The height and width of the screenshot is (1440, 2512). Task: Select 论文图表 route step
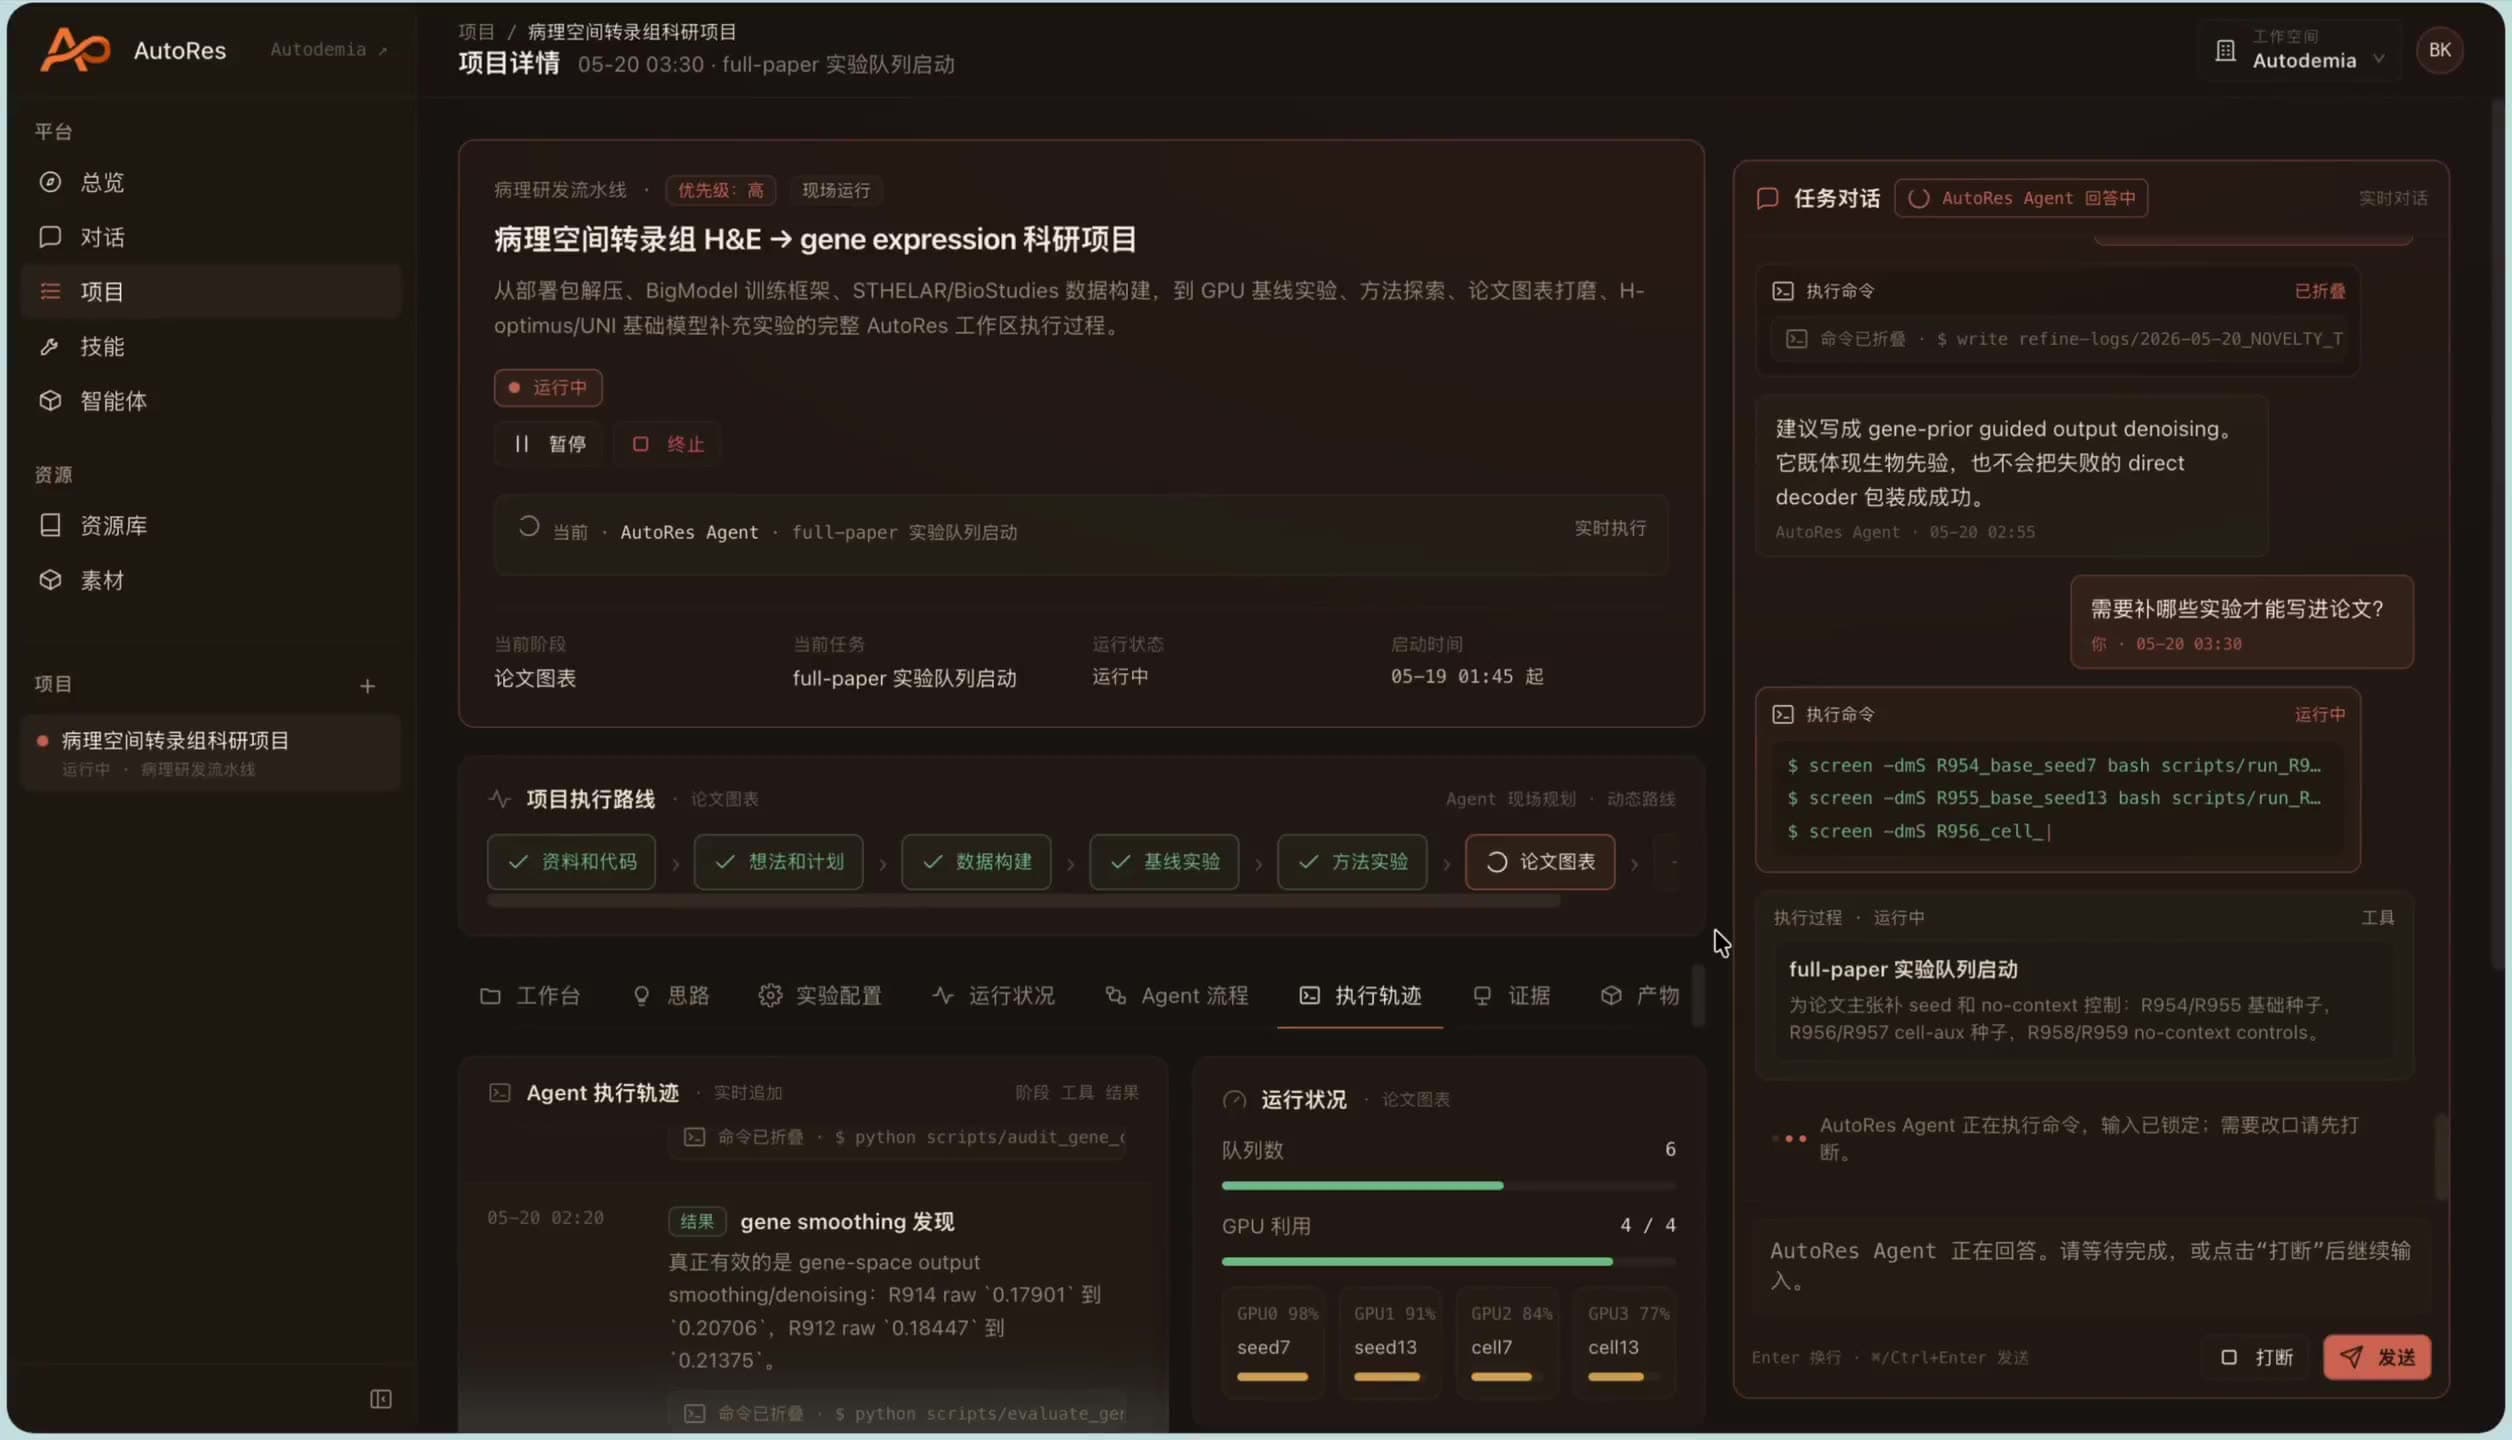1540,861
